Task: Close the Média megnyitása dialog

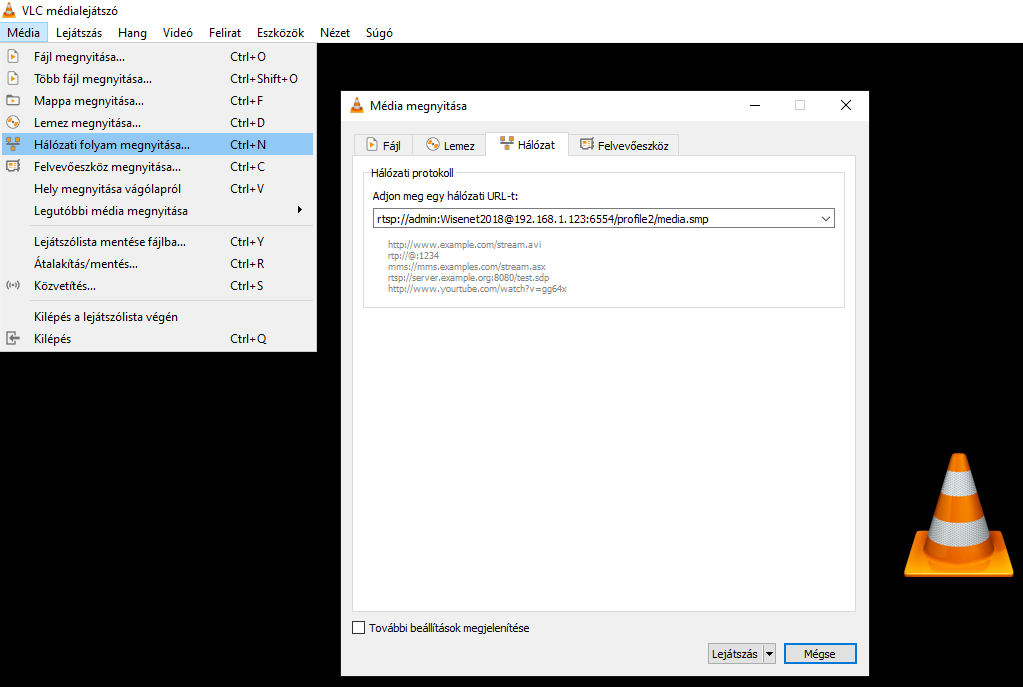Action: click(846, 105)
